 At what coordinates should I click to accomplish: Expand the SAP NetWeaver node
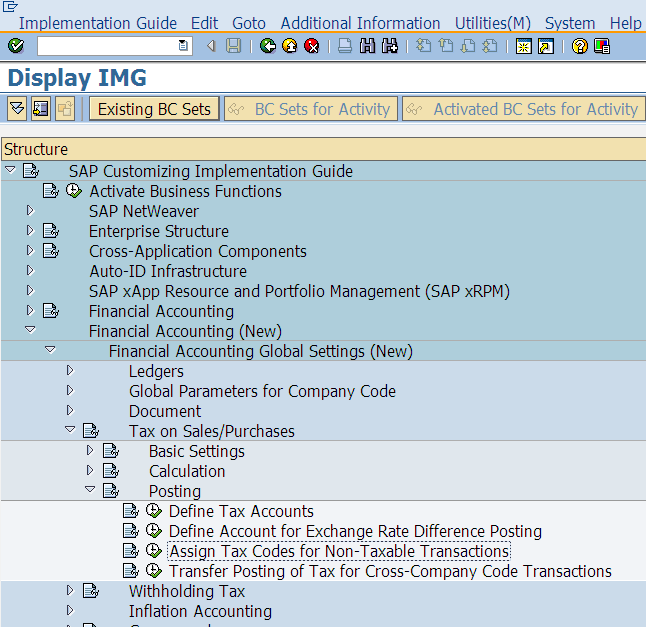(x=30, y=211)
